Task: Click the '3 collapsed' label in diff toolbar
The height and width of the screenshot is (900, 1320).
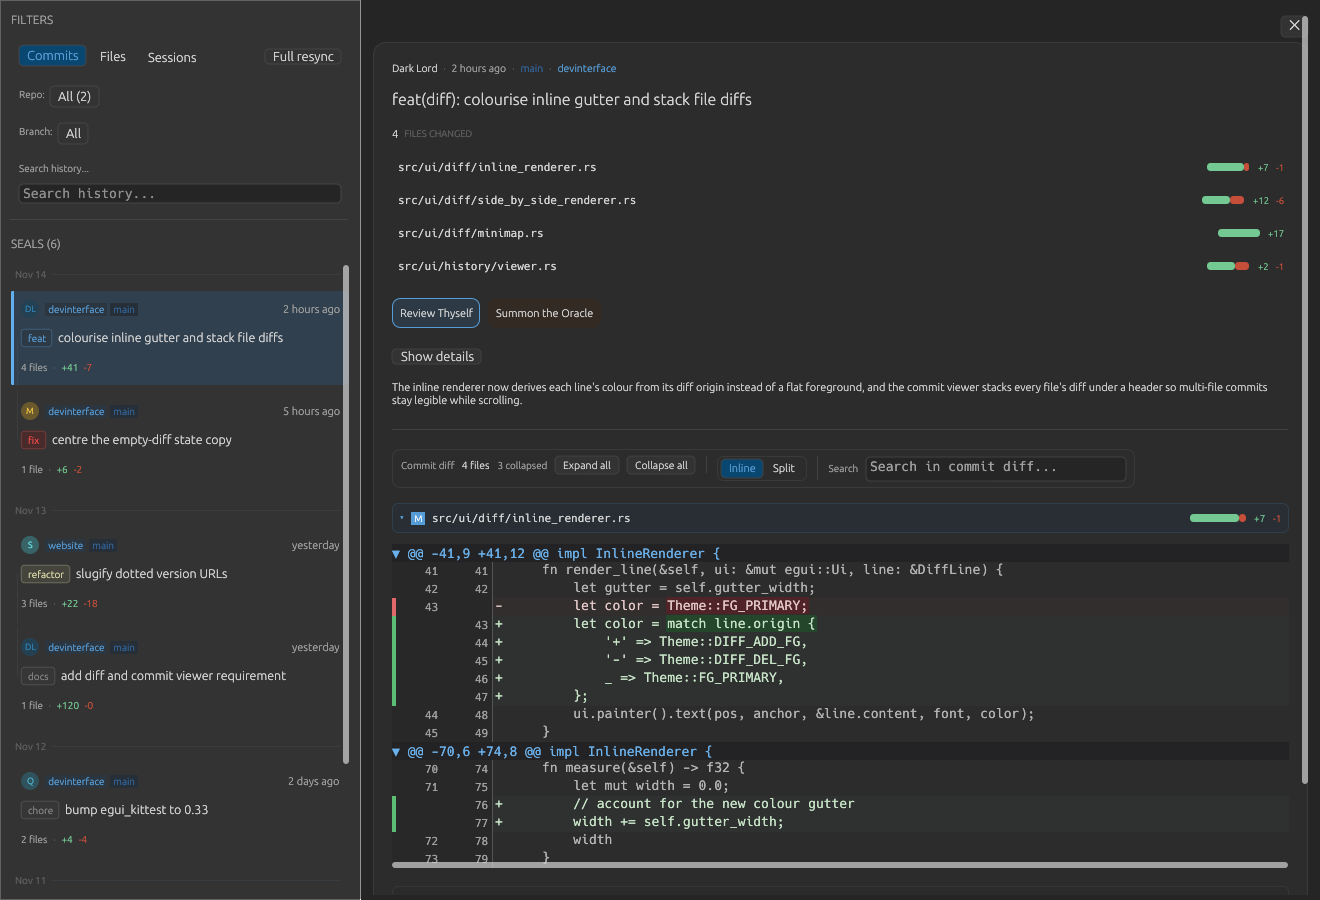Action: pos(522,466)
